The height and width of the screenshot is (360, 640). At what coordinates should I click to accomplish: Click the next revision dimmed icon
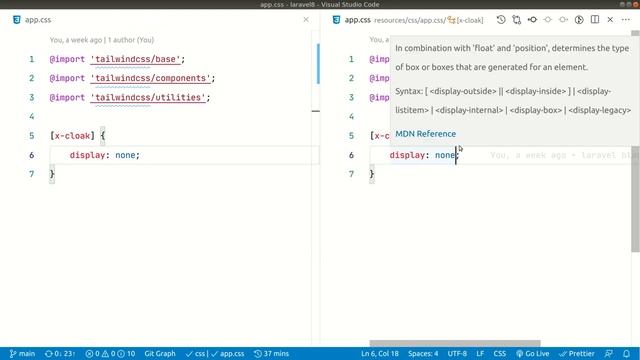(563, 20)
